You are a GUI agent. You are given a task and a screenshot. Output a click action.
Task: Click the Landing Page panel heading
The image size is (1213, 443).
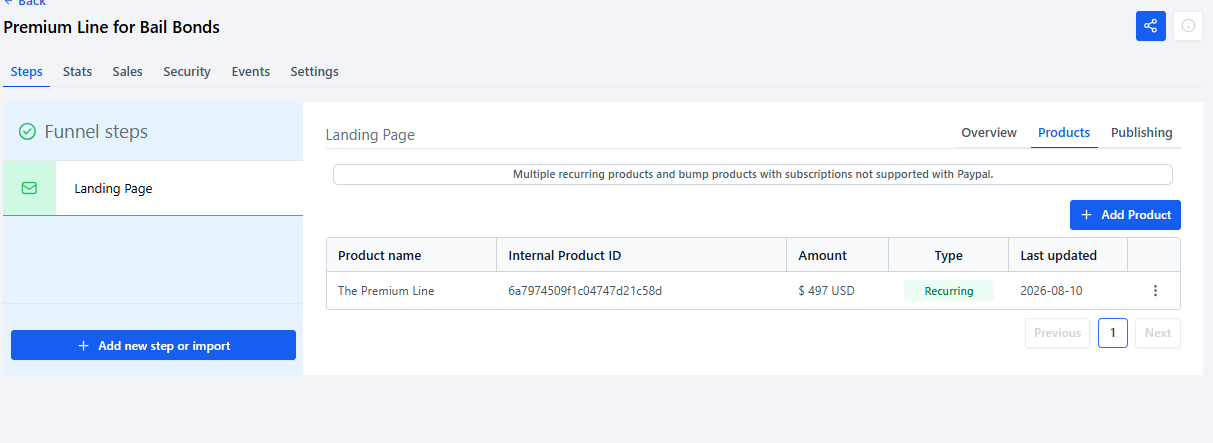point(370,135)
